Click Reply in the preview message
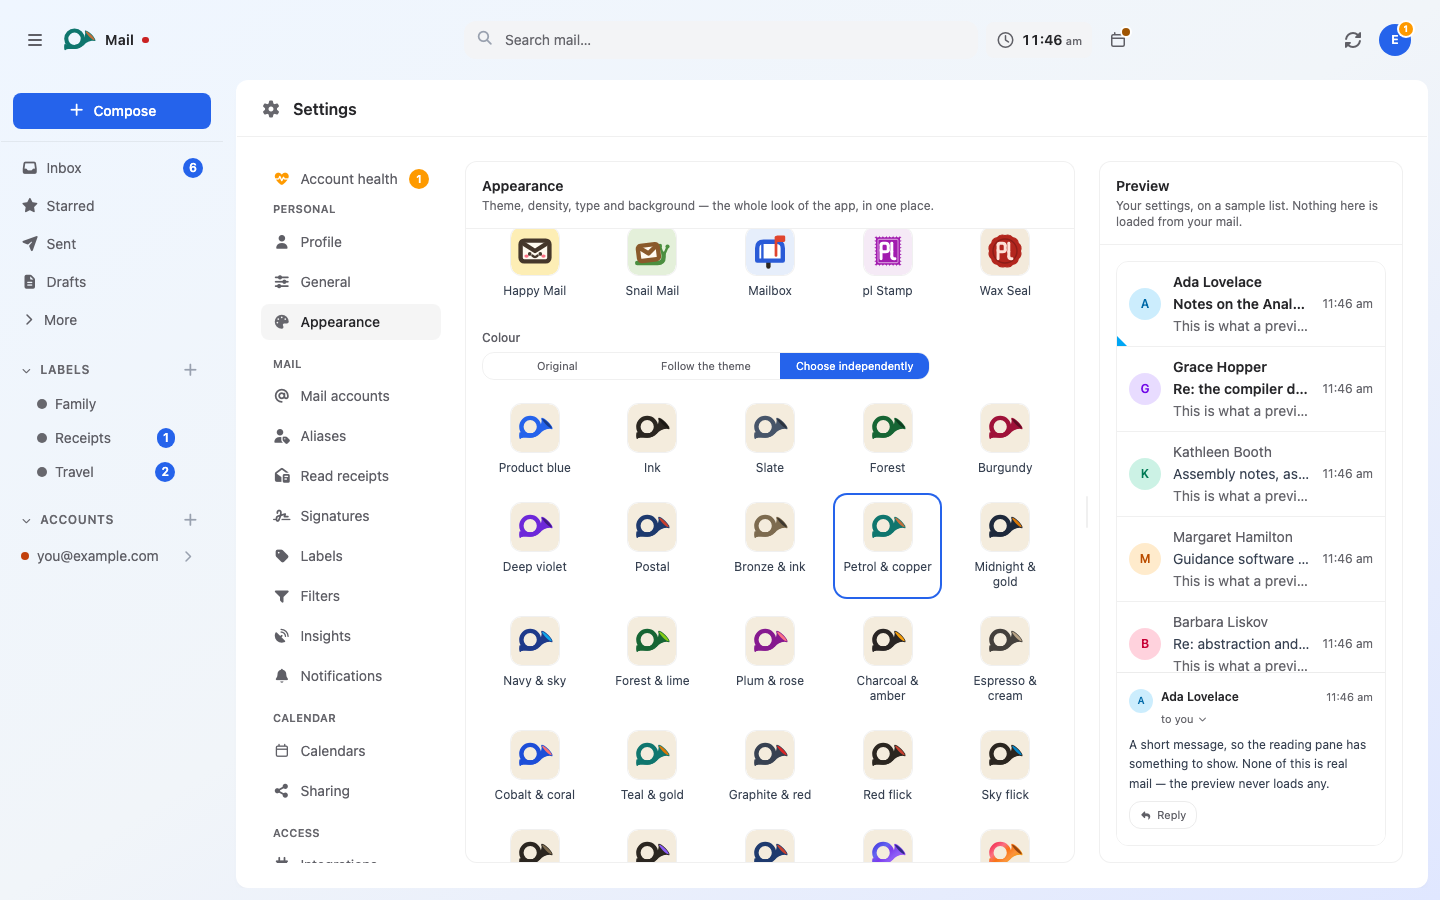 click(1163, 815)
